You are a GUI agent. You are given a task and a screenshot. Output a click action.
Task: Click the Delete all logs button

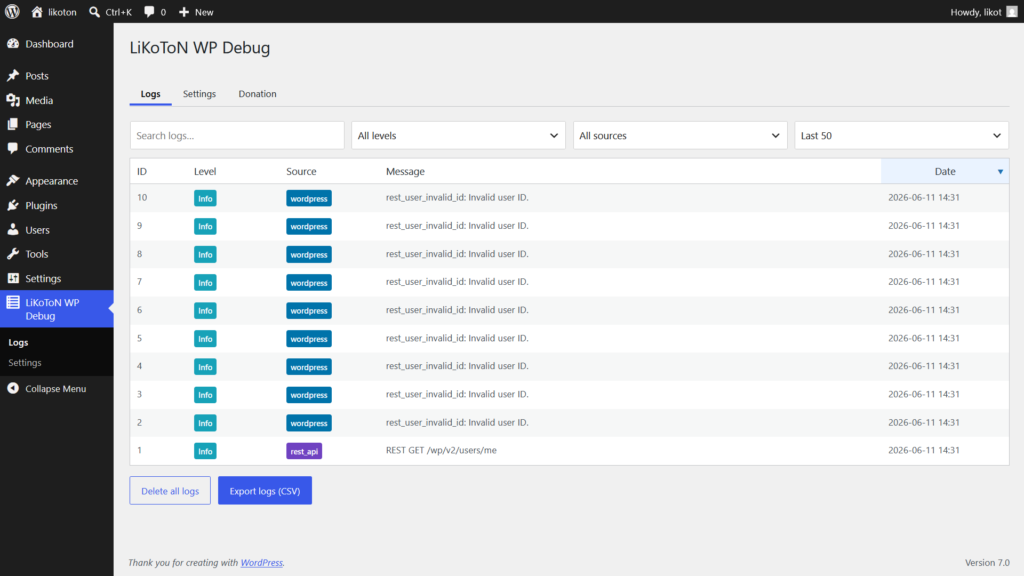pyautogui.click(x=170, y=490)
